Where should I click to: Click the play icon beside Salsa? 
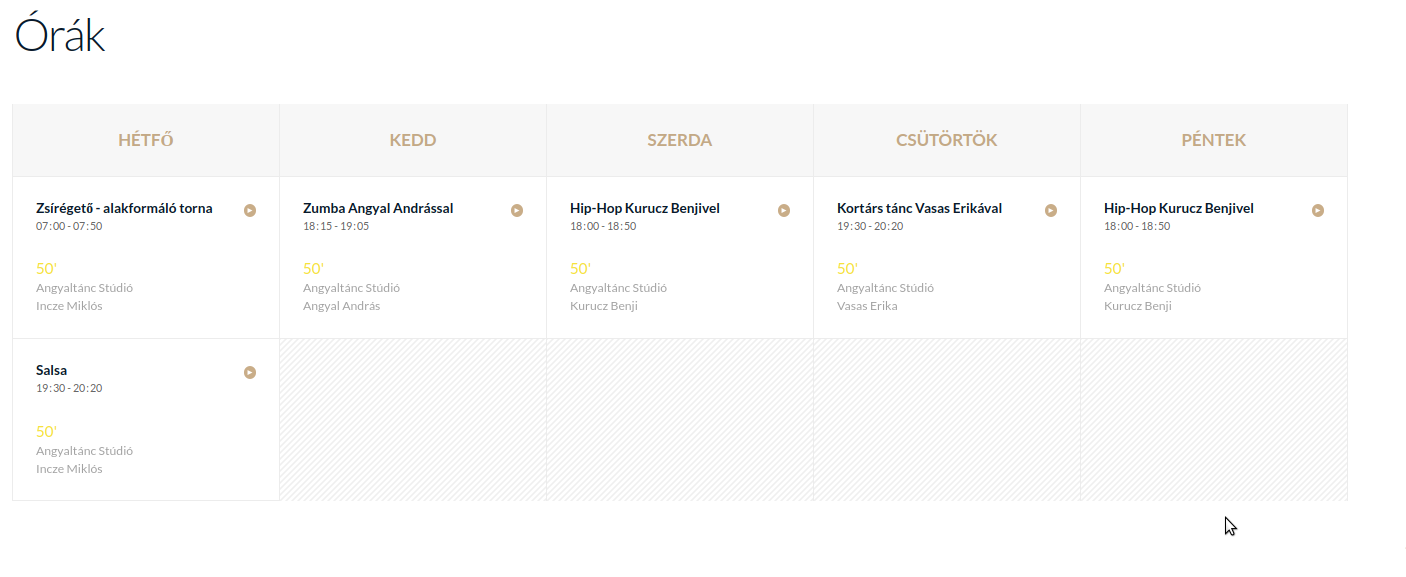tap(250, 372)
